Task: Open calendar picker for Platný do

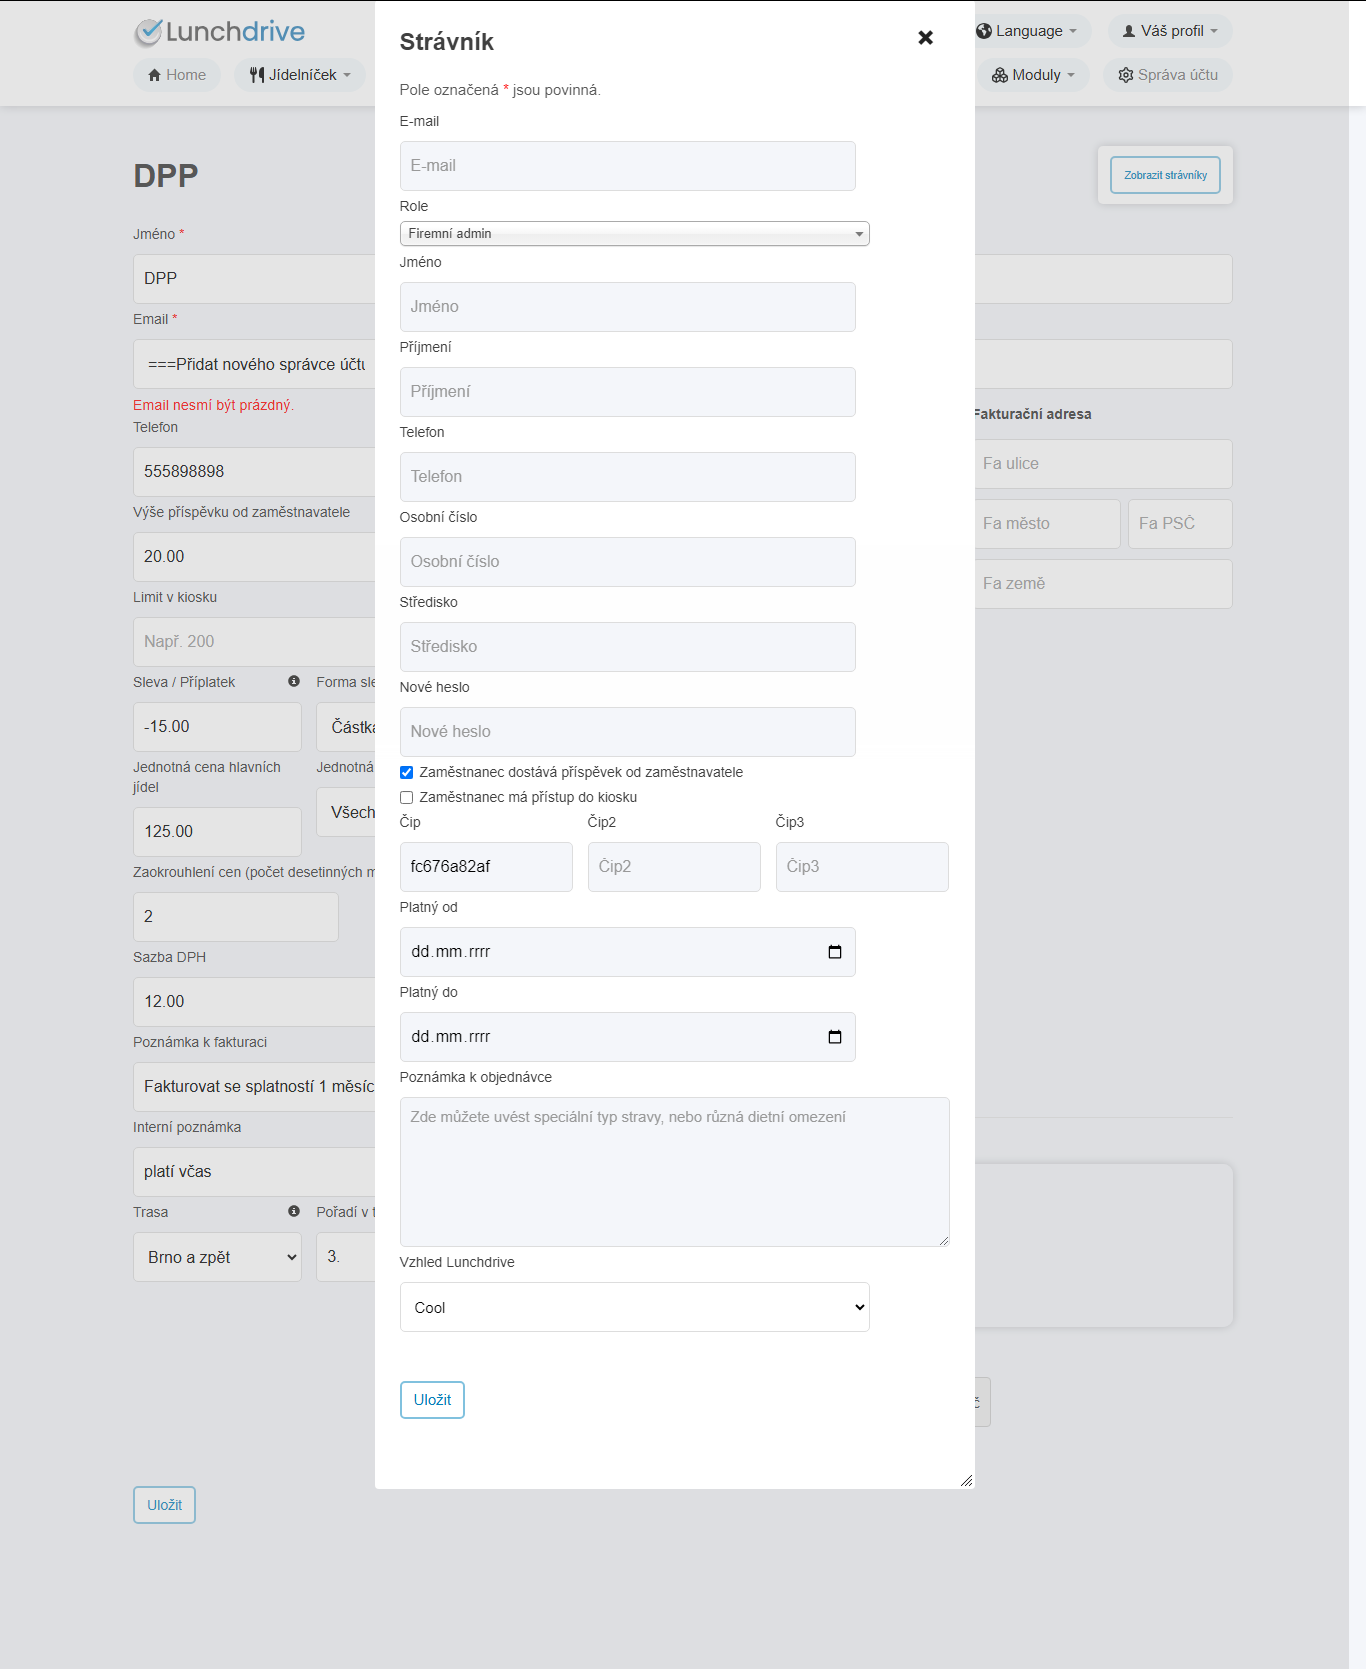Action: click(835, 1037)
